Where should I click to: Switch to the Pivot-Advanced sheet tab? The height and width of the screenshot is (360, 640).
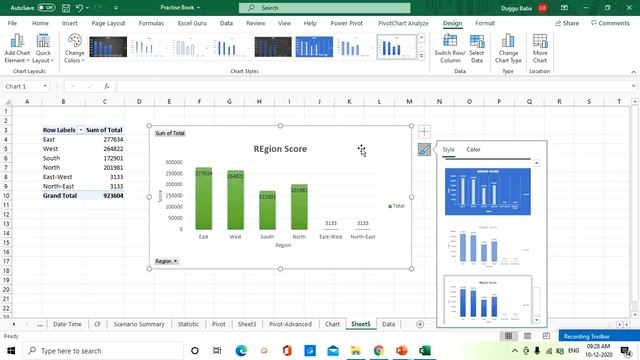(x=290, y=324)
